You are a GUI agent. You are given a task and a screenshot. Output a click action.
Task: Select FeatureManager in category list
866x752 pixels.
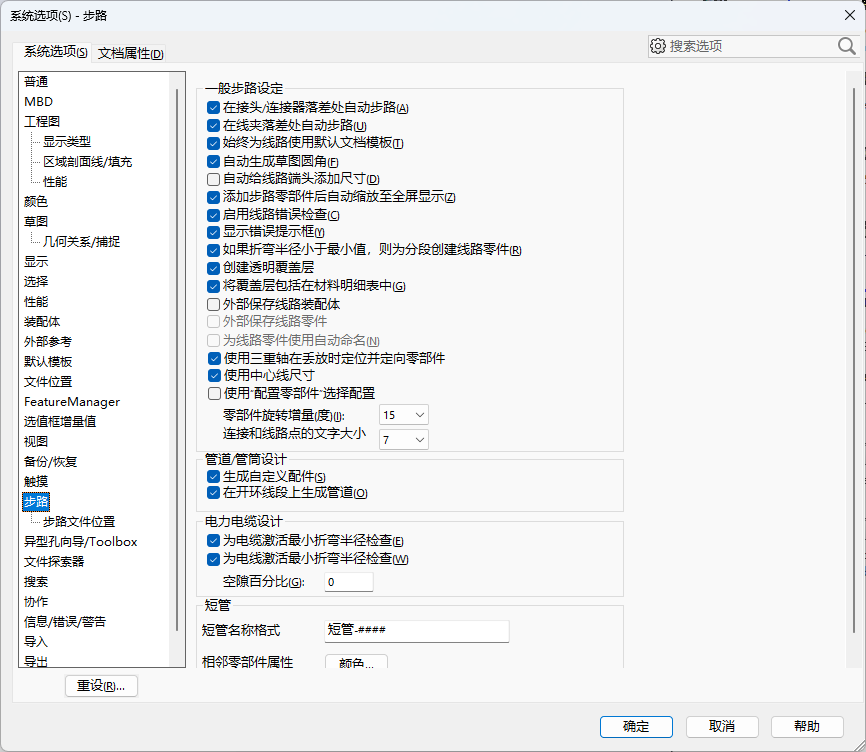(x=72, y=402)
